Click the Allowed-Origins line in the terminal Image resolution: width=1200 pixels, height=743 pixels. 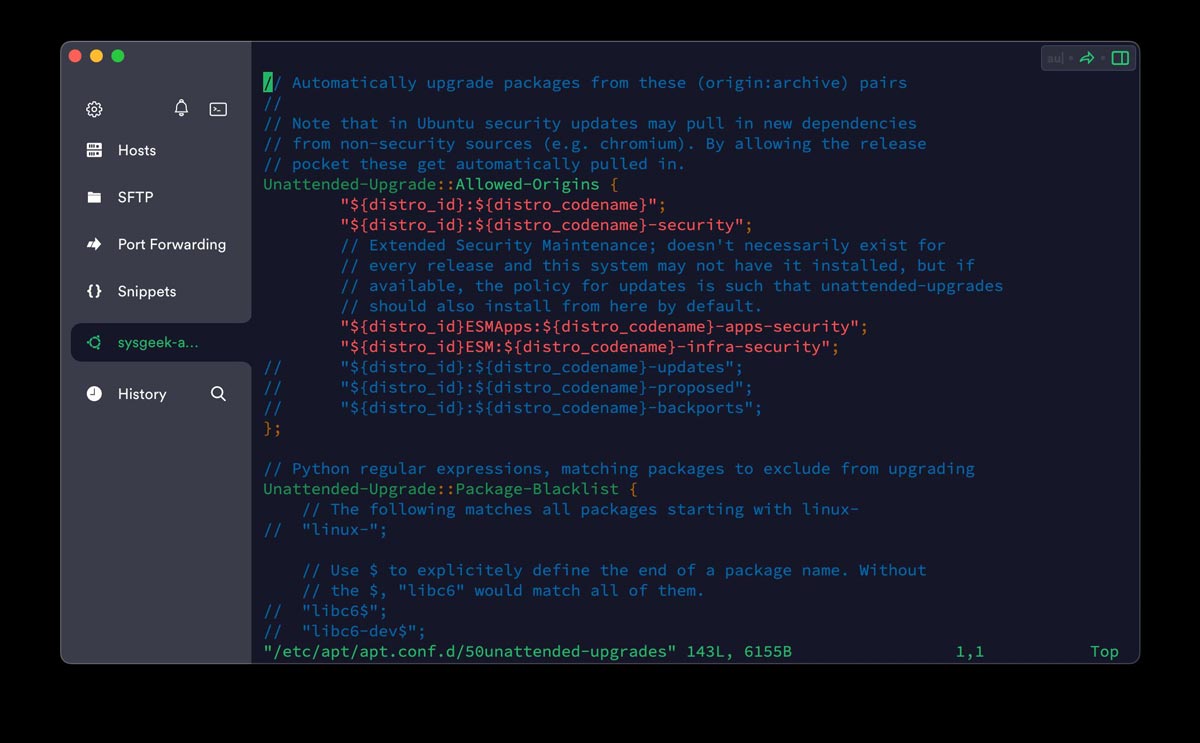click(x=441, y=184)
